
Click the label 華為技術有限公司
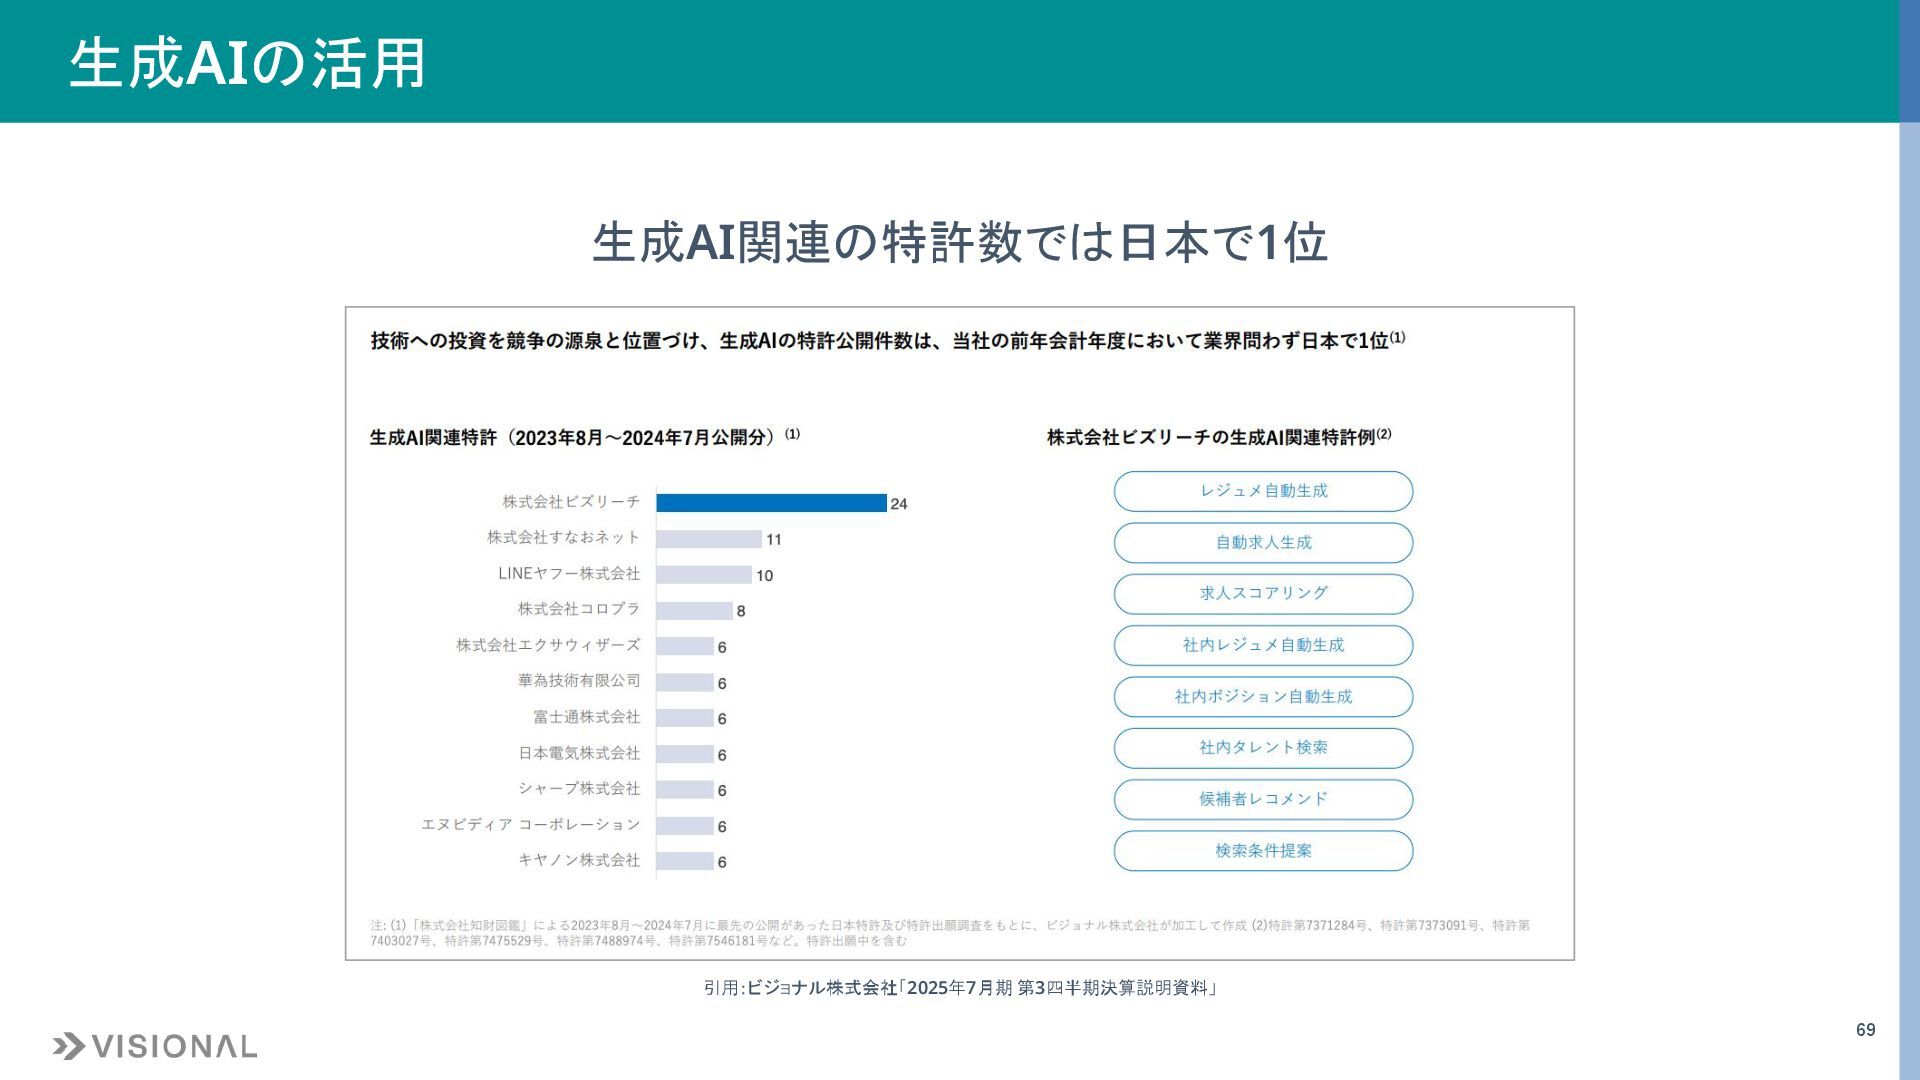click(579, 681)
